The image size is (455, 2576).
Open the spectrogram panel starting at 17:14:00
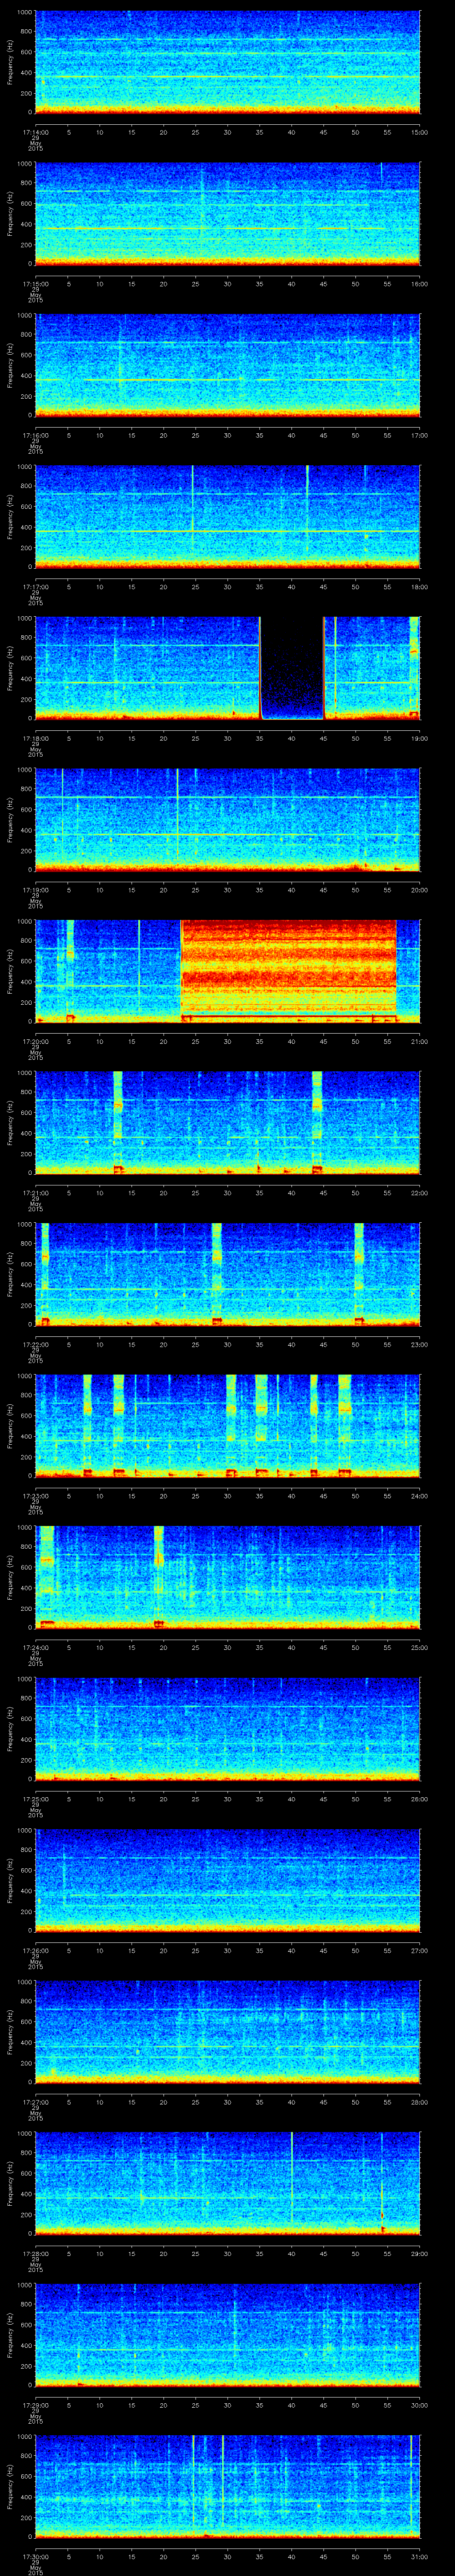pyautogui.click(x=227, y=62)
